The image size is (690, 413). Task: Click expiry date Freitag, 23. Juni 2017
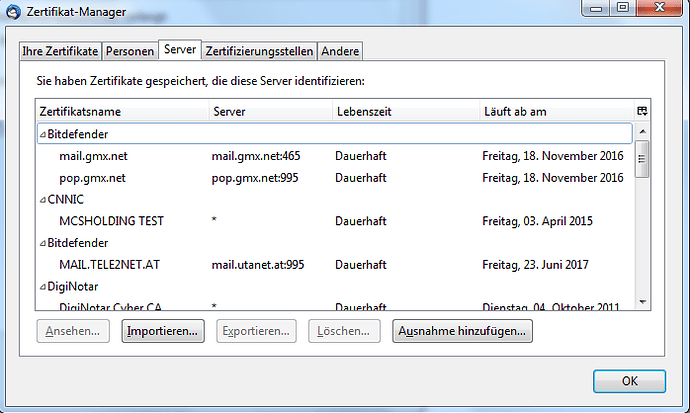tap(535, 265)
